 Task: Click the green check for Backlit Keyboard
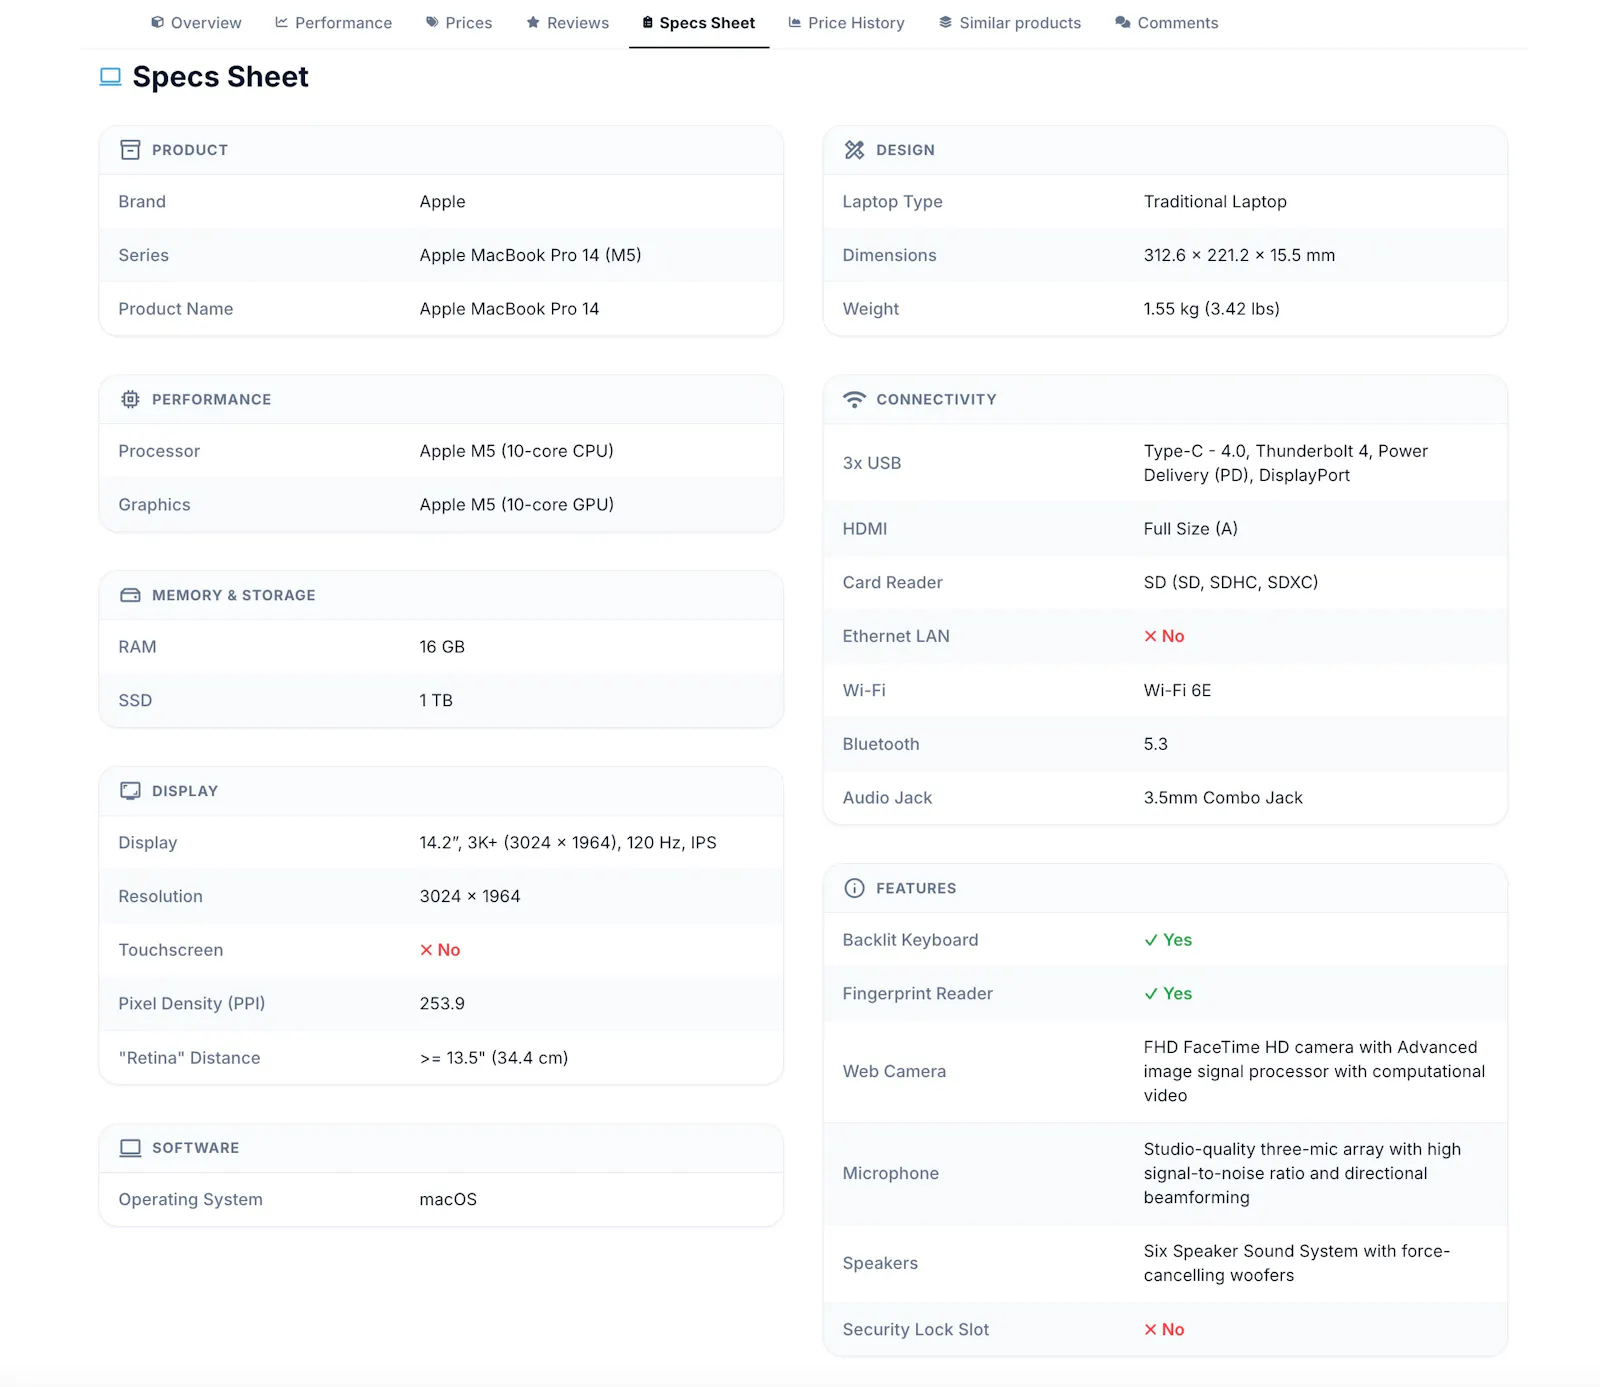point(1151,940)
